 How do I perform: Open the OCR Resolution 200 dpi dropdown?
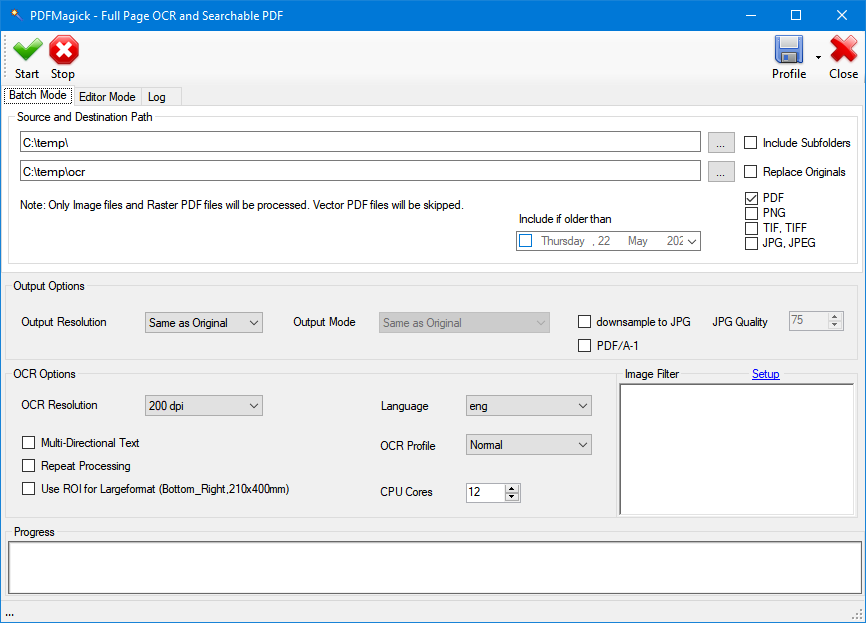point(204,405)
